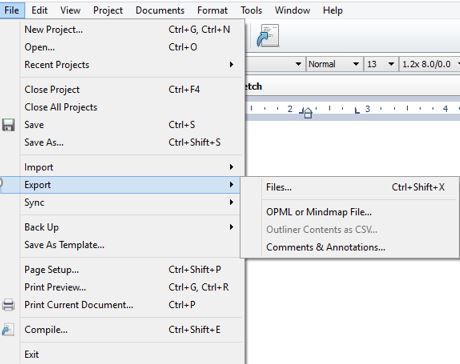The image size is (460, 364).
Task: Select Comments & Annotations... export option
Action: coord(350,247)
